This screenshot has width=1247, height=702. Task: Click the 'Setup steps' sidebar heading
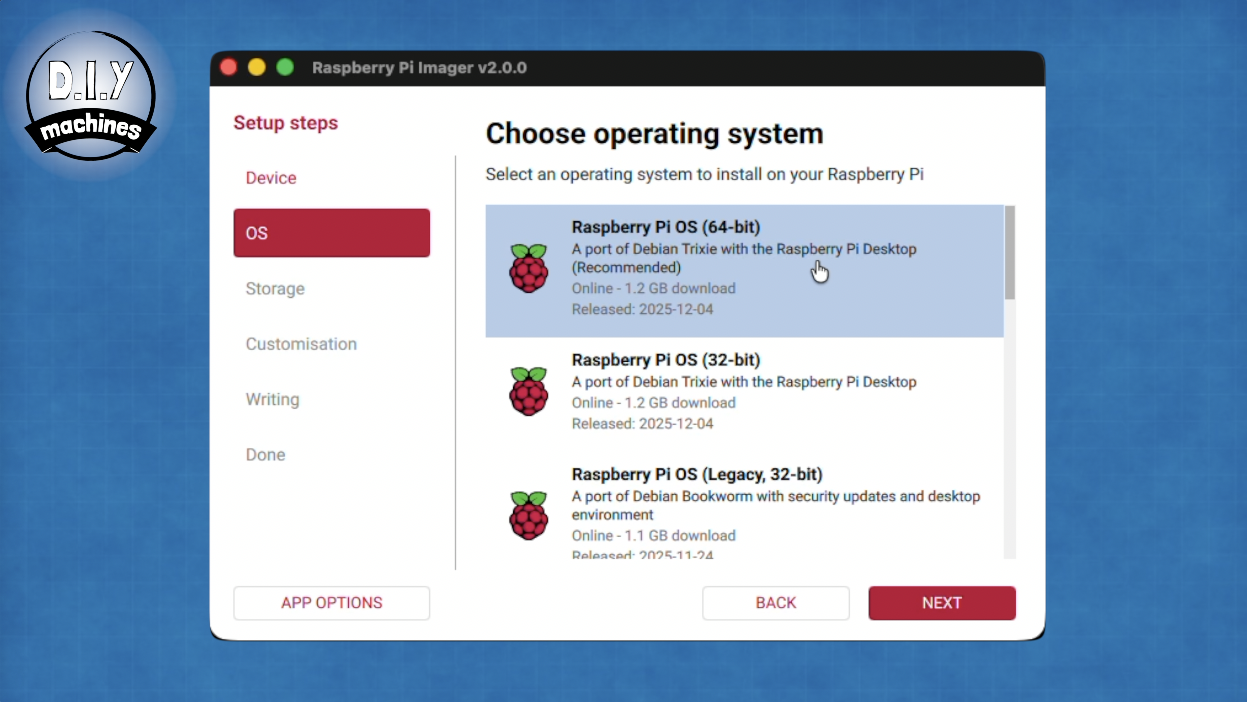click(x=286, y=123)
